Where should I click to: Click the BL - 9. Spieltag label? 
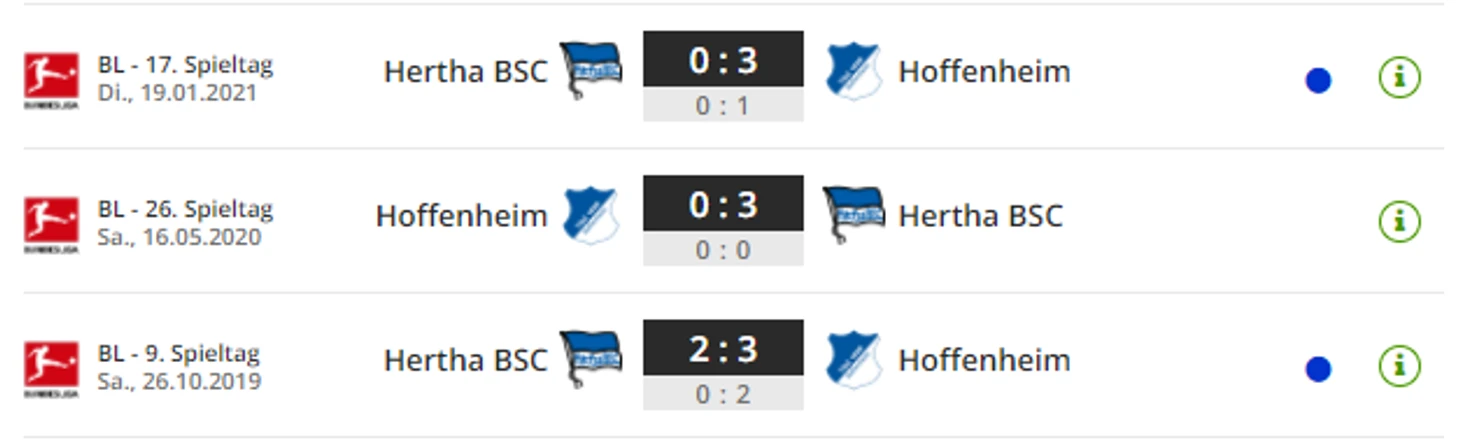coord(179,354)
